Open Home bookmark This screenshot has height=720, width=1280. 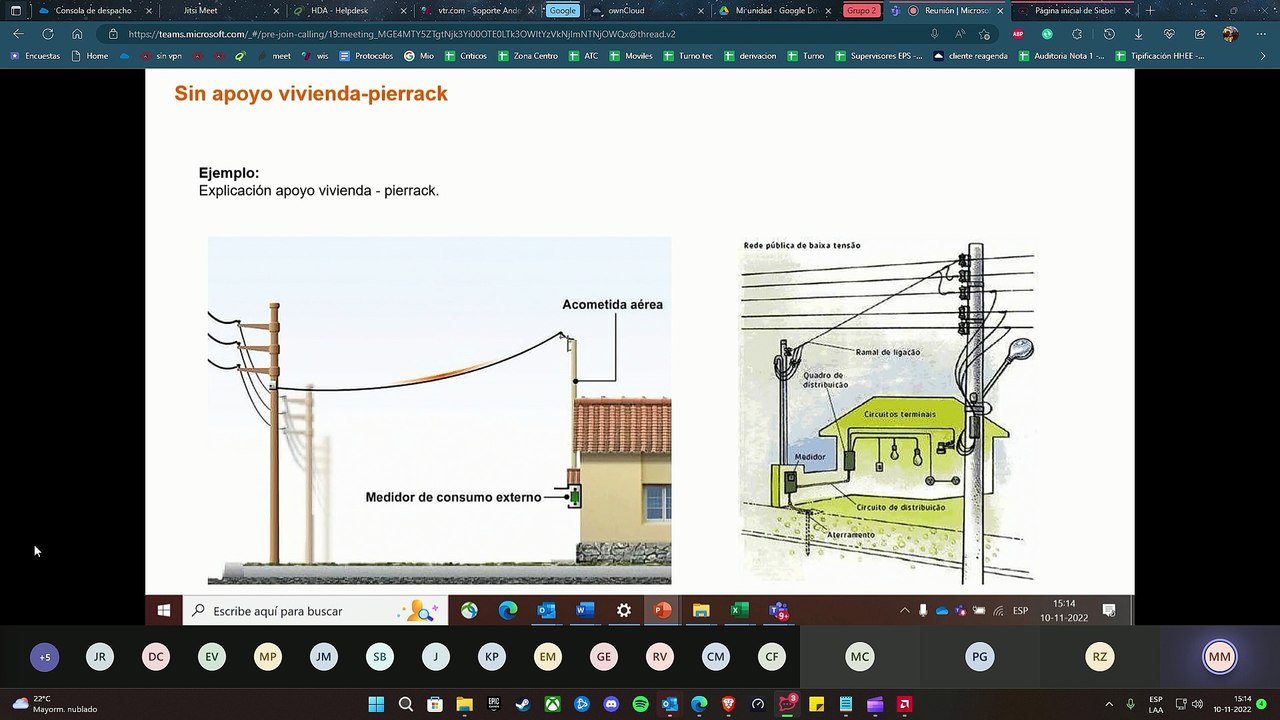pyautogui.click(x=90, y=56)
